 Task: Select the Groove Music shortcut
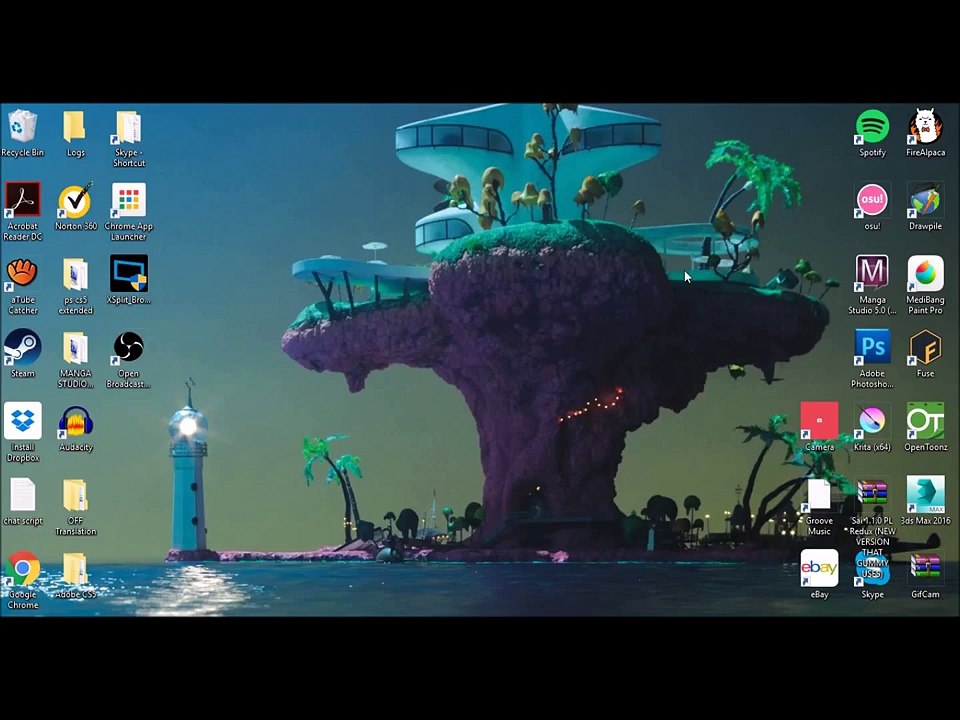pyautogui.click(x=819, y=495)
